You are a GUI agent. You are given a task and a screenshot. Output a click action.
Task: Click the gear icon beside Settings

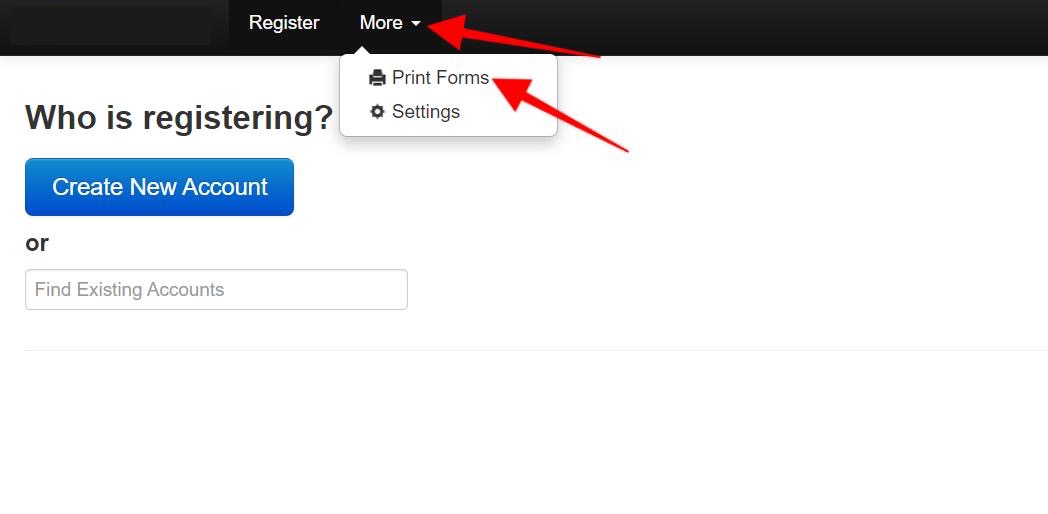pyautogui.click(x=378, y=112)
